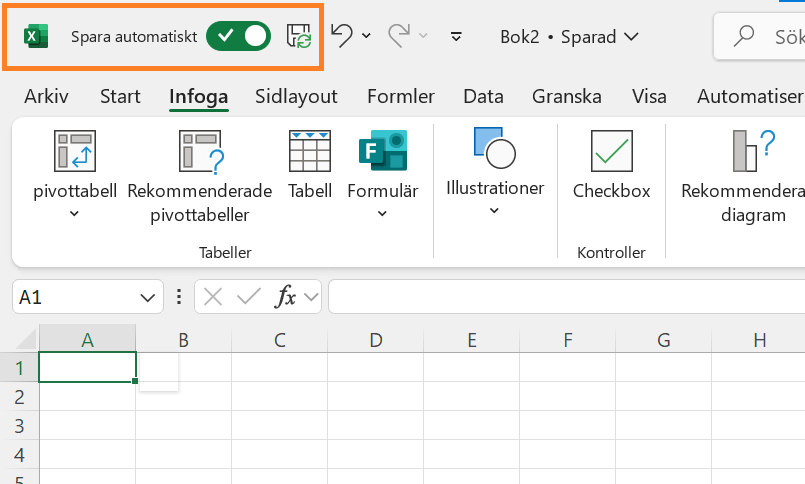The width and height of the screenshot is (805, 484).
Task: Select column E header
Action: click(472, 339)
